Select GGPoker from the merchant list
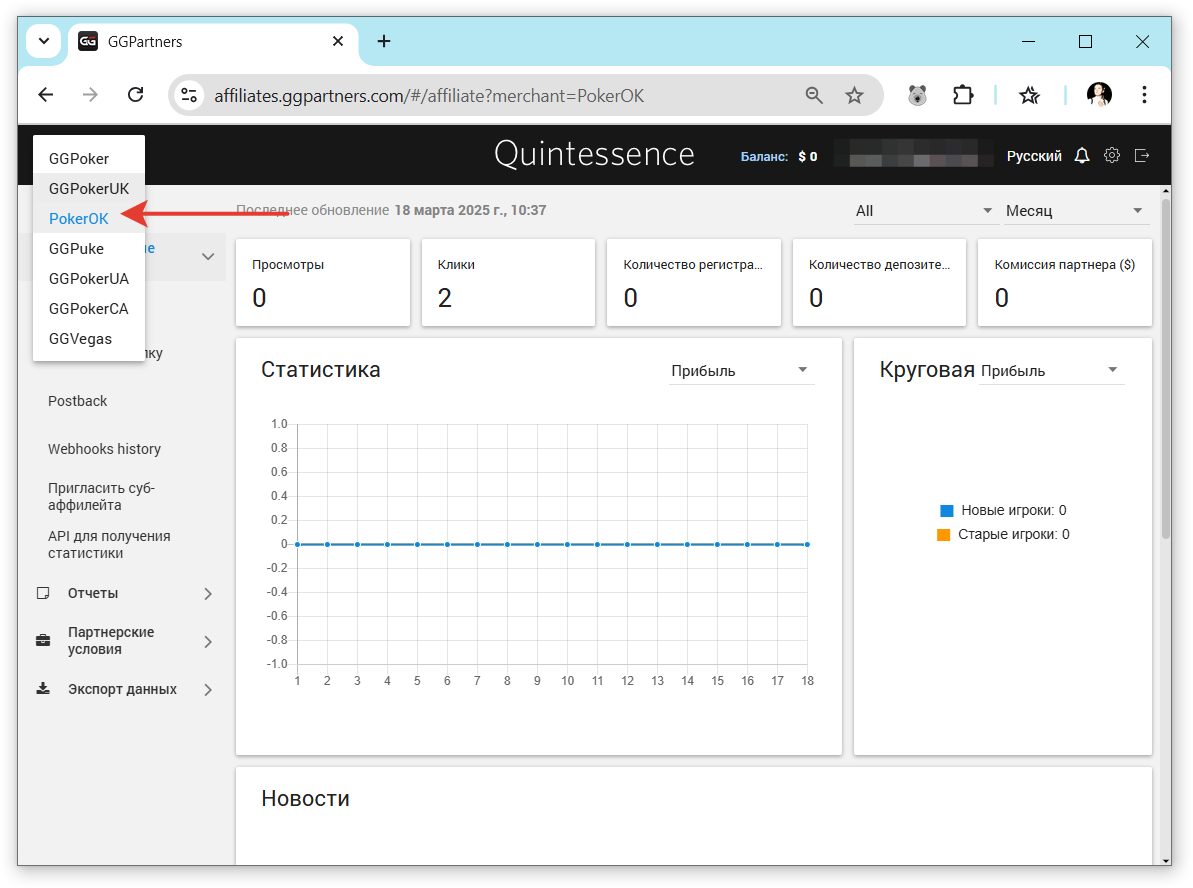The image size is (1193, 888). point(89,158)
